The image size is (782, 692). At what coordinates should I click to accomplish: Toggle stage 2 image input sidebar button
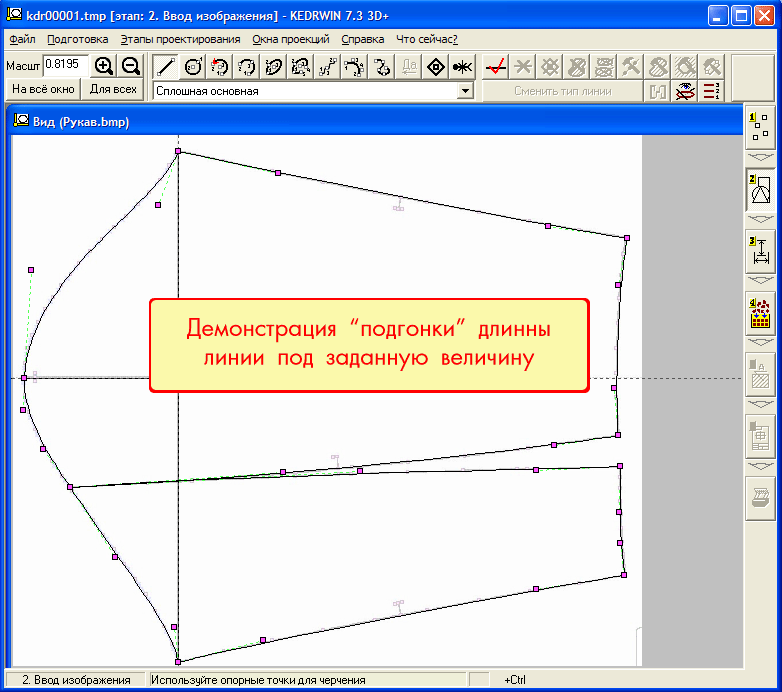tap(761, 189)
